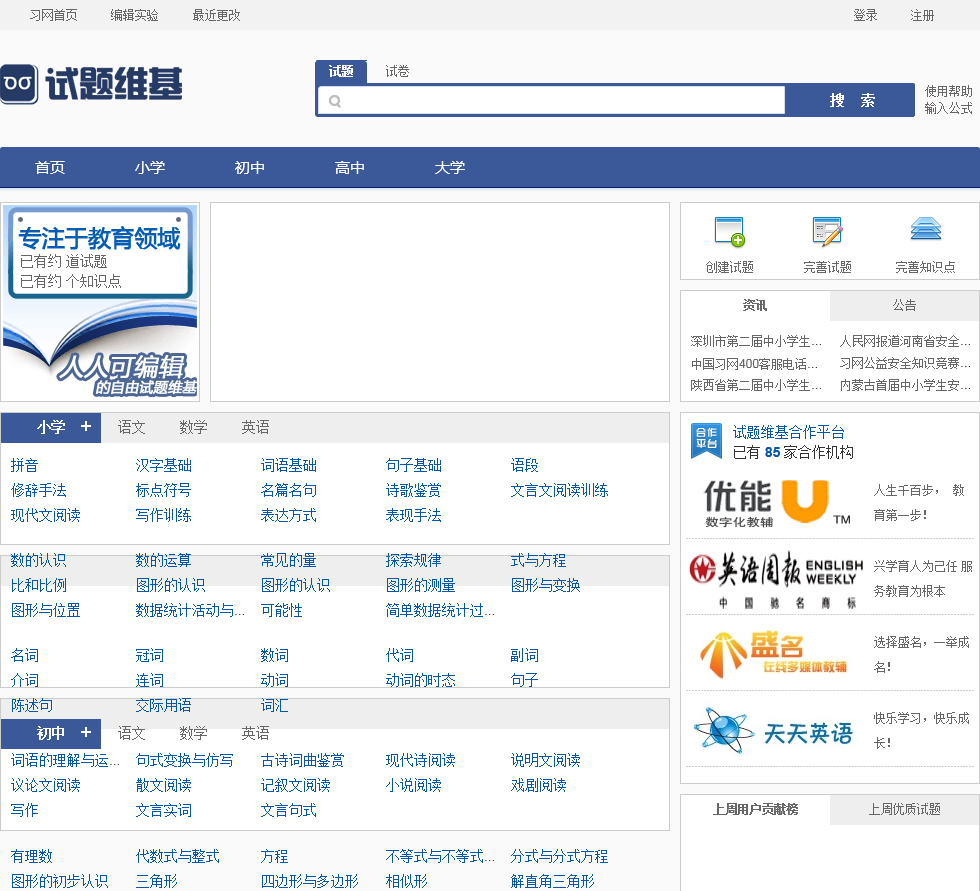
Task: Select the 公告 tab
Action: (904, 306)
